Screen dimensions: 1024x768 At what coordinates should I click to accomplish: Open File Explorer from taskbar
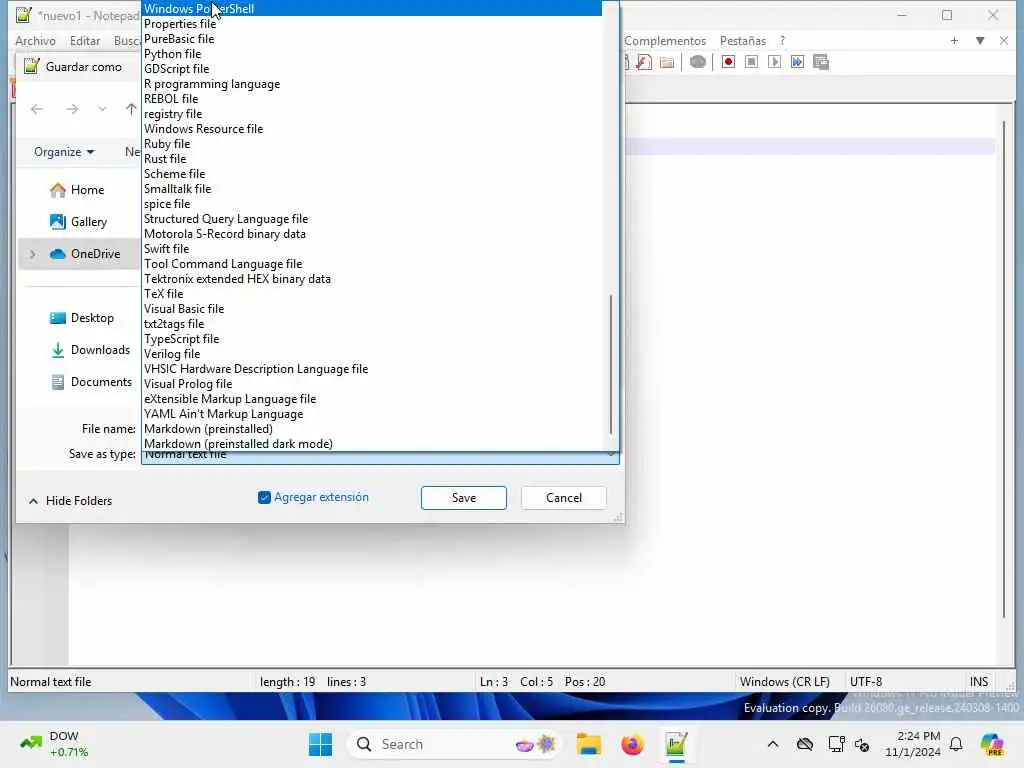click(588, 744)
